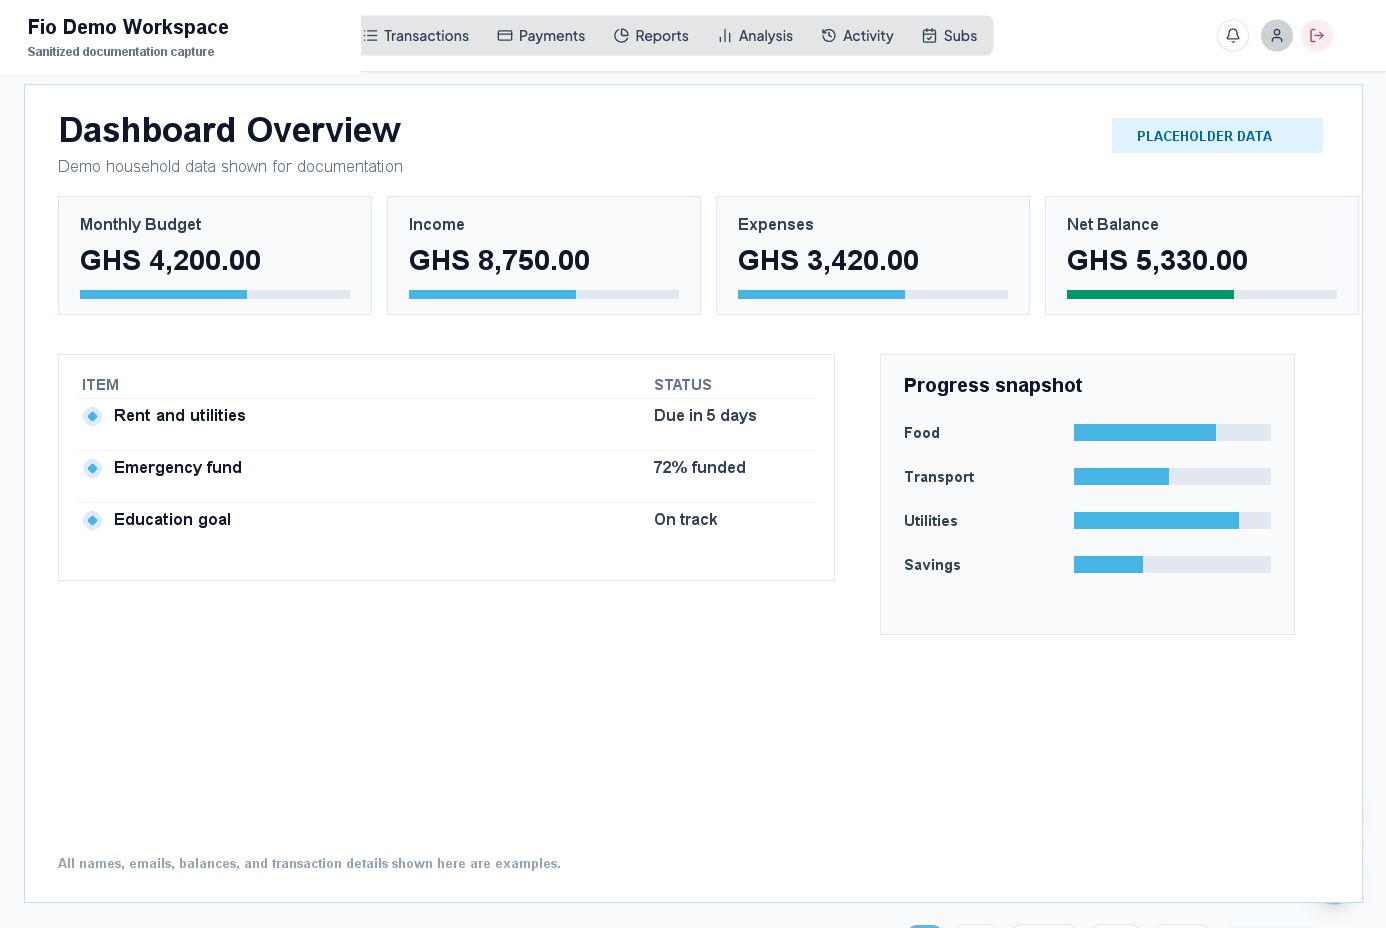Click the footer disclaimer about example data
The width and height of the screenshot is (1386, 928).
309,864
